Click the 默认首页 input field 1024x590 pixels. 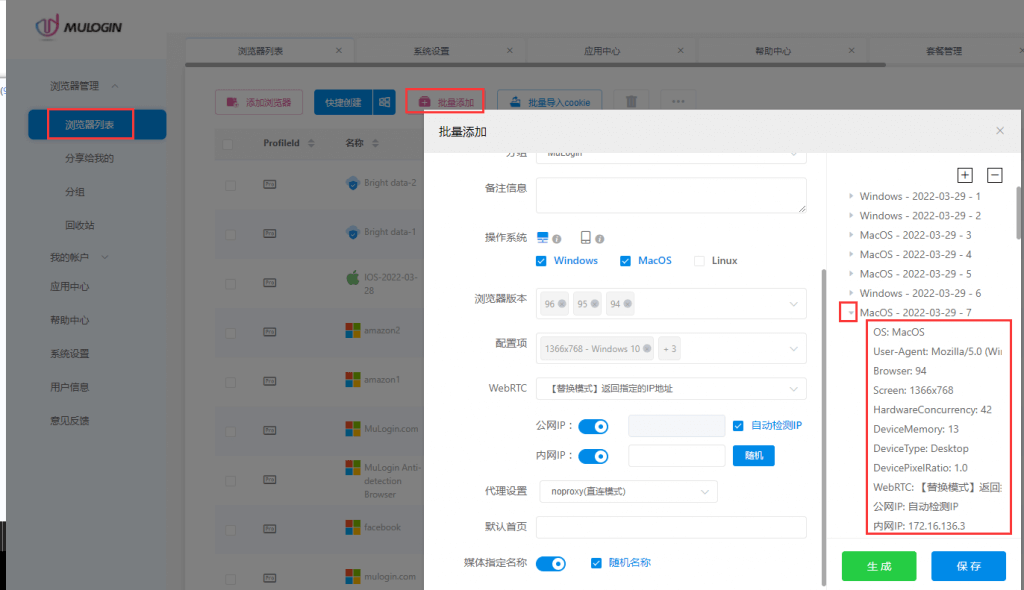click(671, 527)
